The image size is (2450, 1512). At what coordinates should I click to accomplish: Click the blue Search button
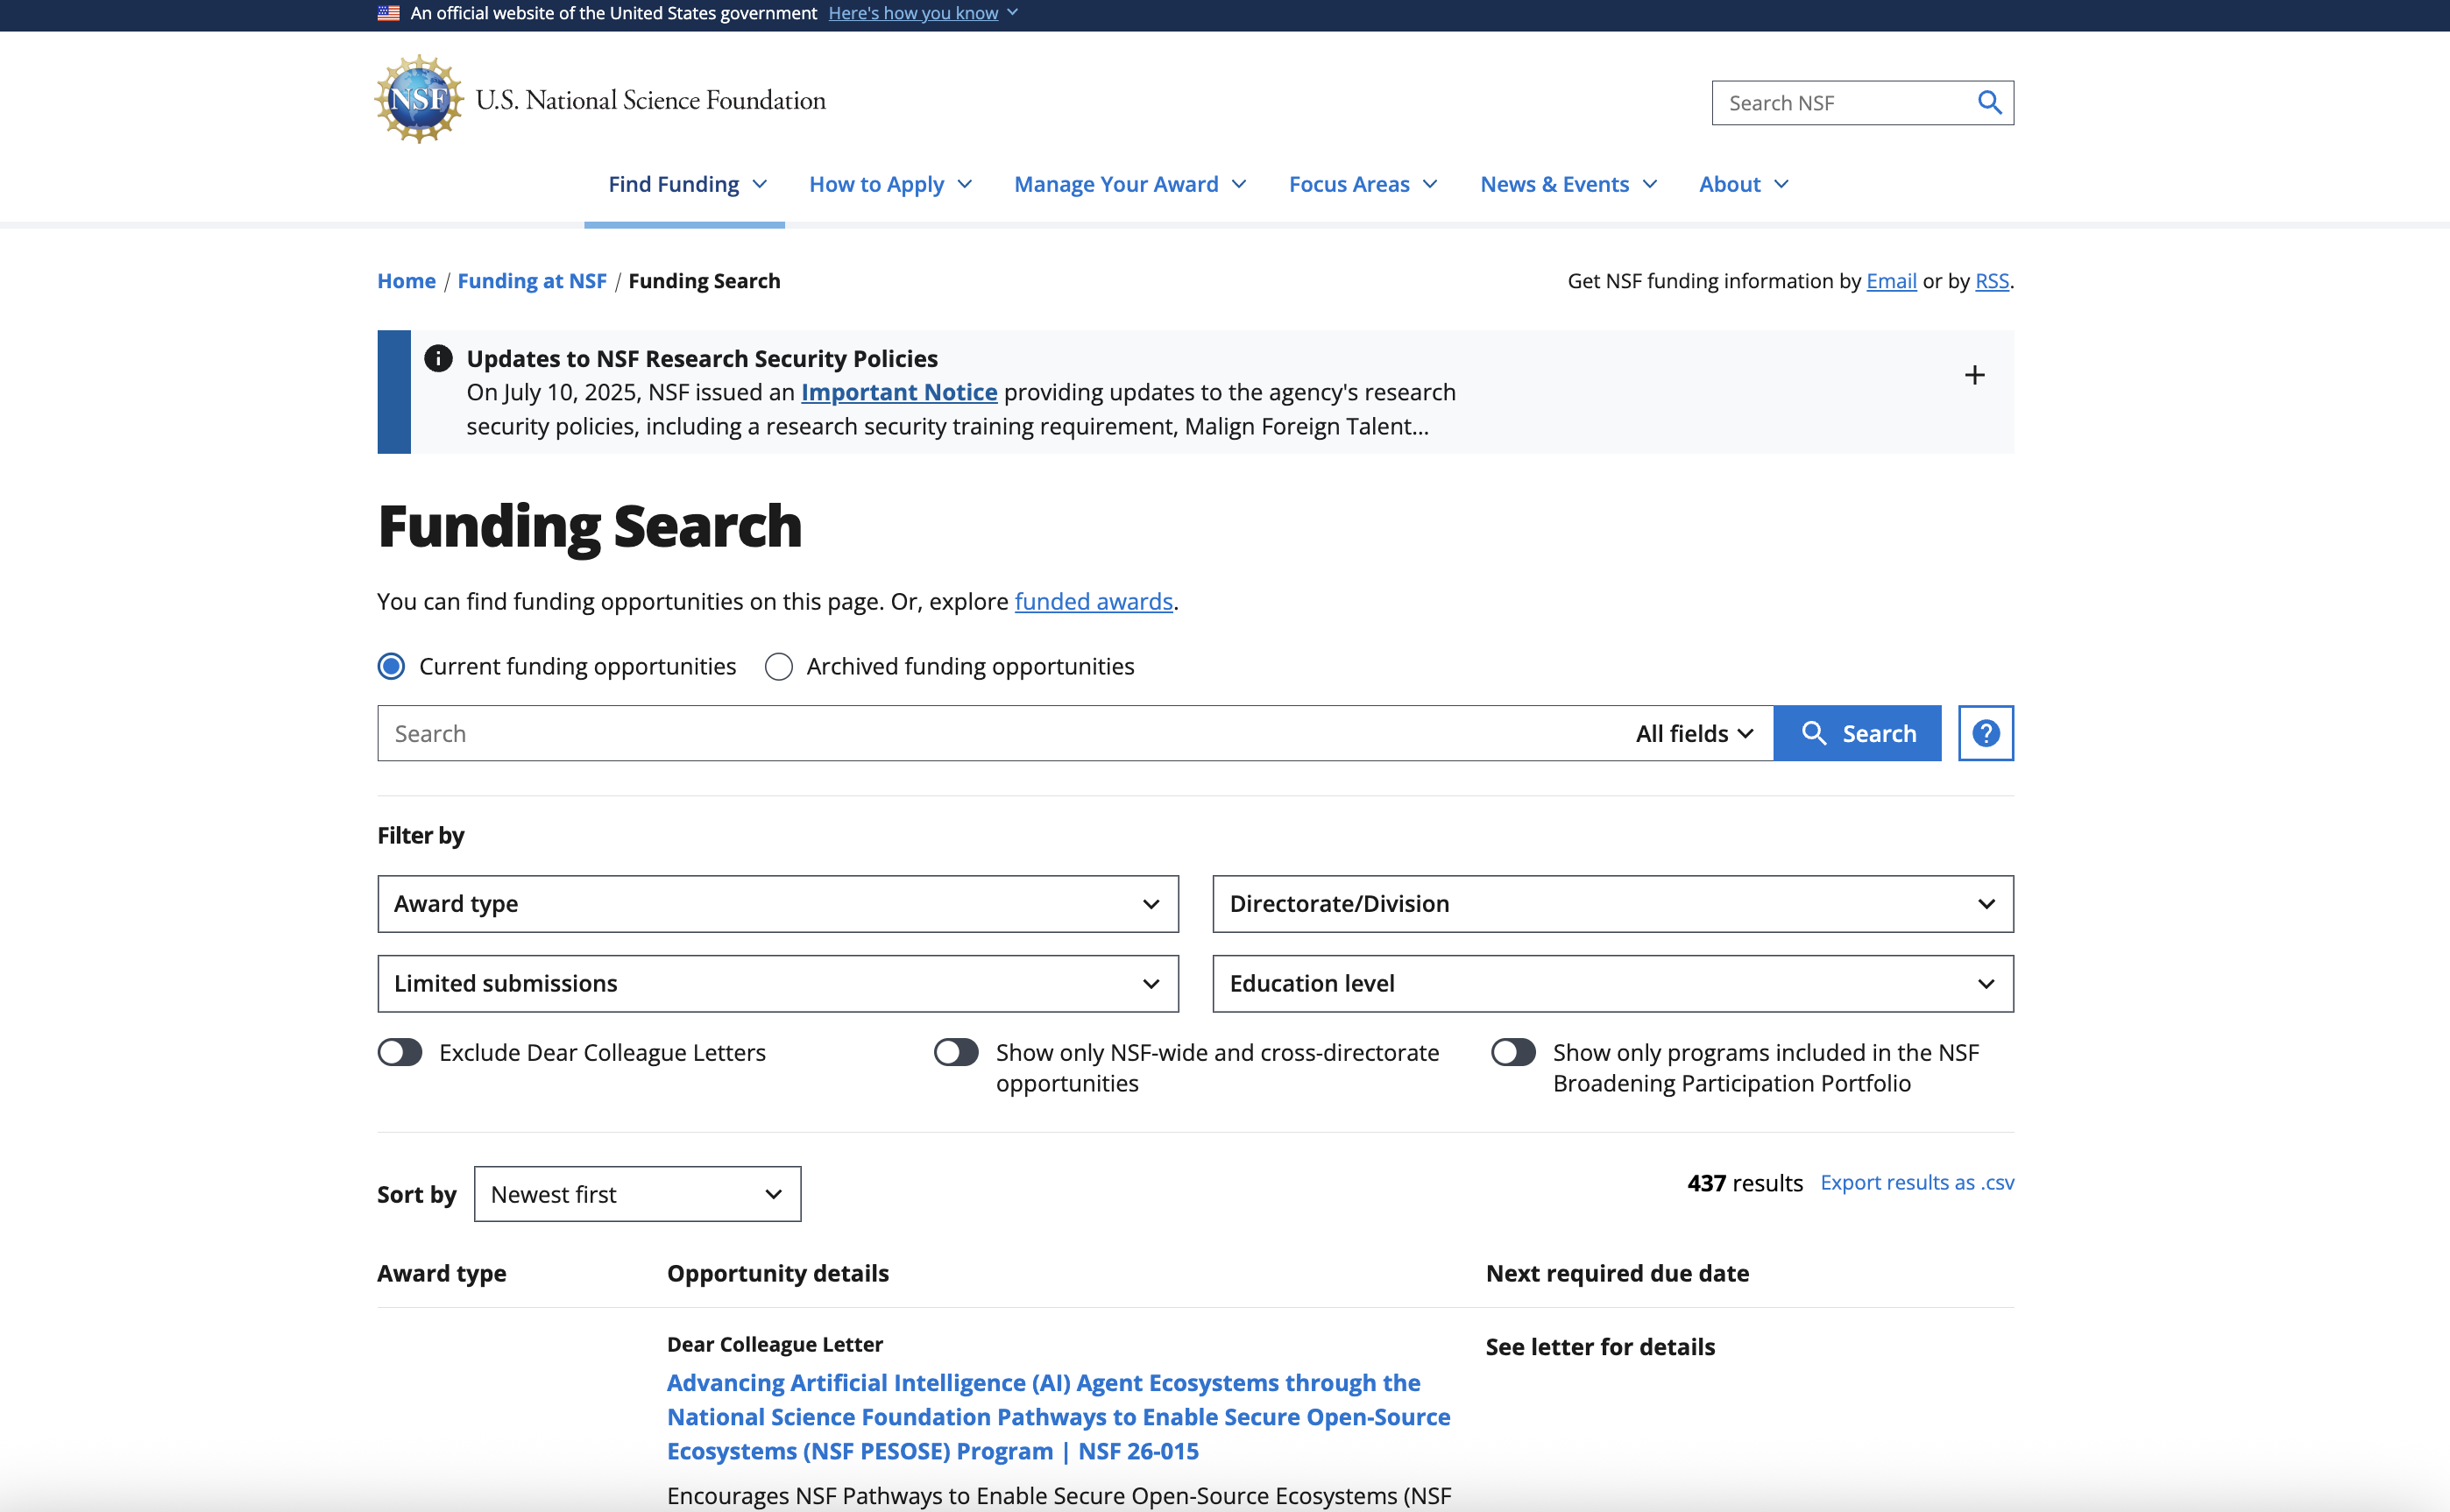click(1857, 733)
